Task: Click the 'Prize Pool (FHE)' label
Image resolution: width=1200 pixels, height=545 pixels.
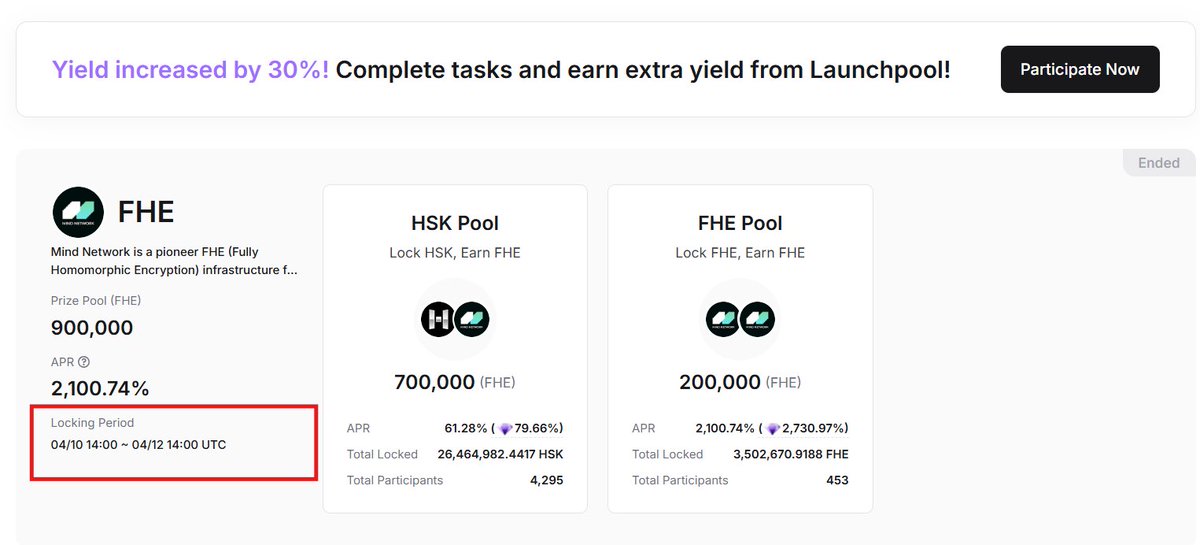Action: tap(96, 301)
